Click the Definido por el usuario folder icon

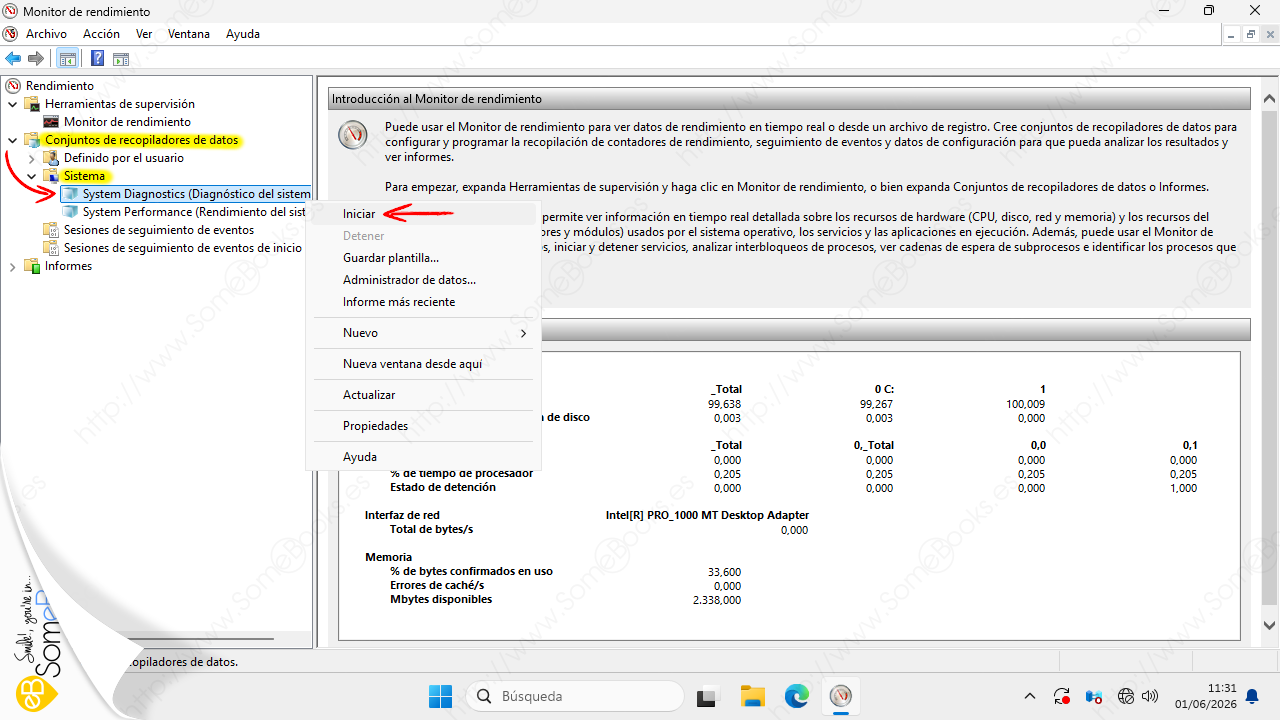click(52, 158)
